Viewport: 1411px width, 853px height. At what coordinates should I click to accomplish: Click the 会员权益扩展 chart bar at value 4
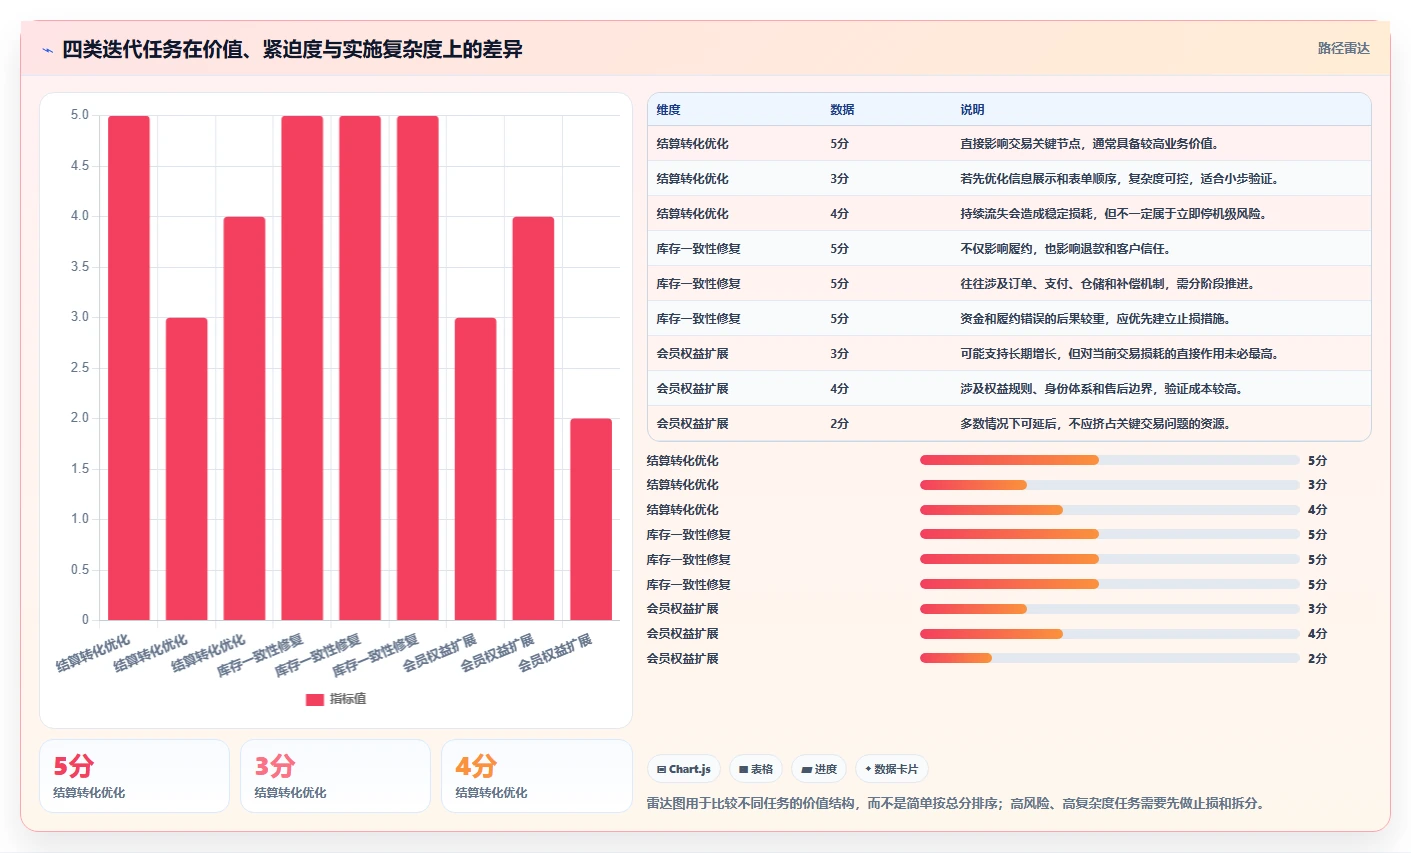click(x=533, y=418)
